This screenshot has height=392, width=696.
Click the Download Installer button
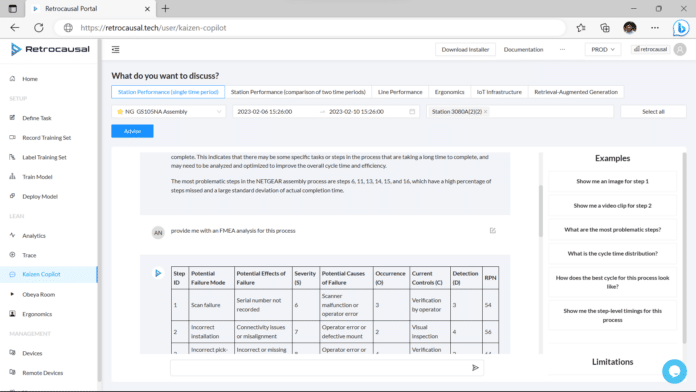[465, 49]
